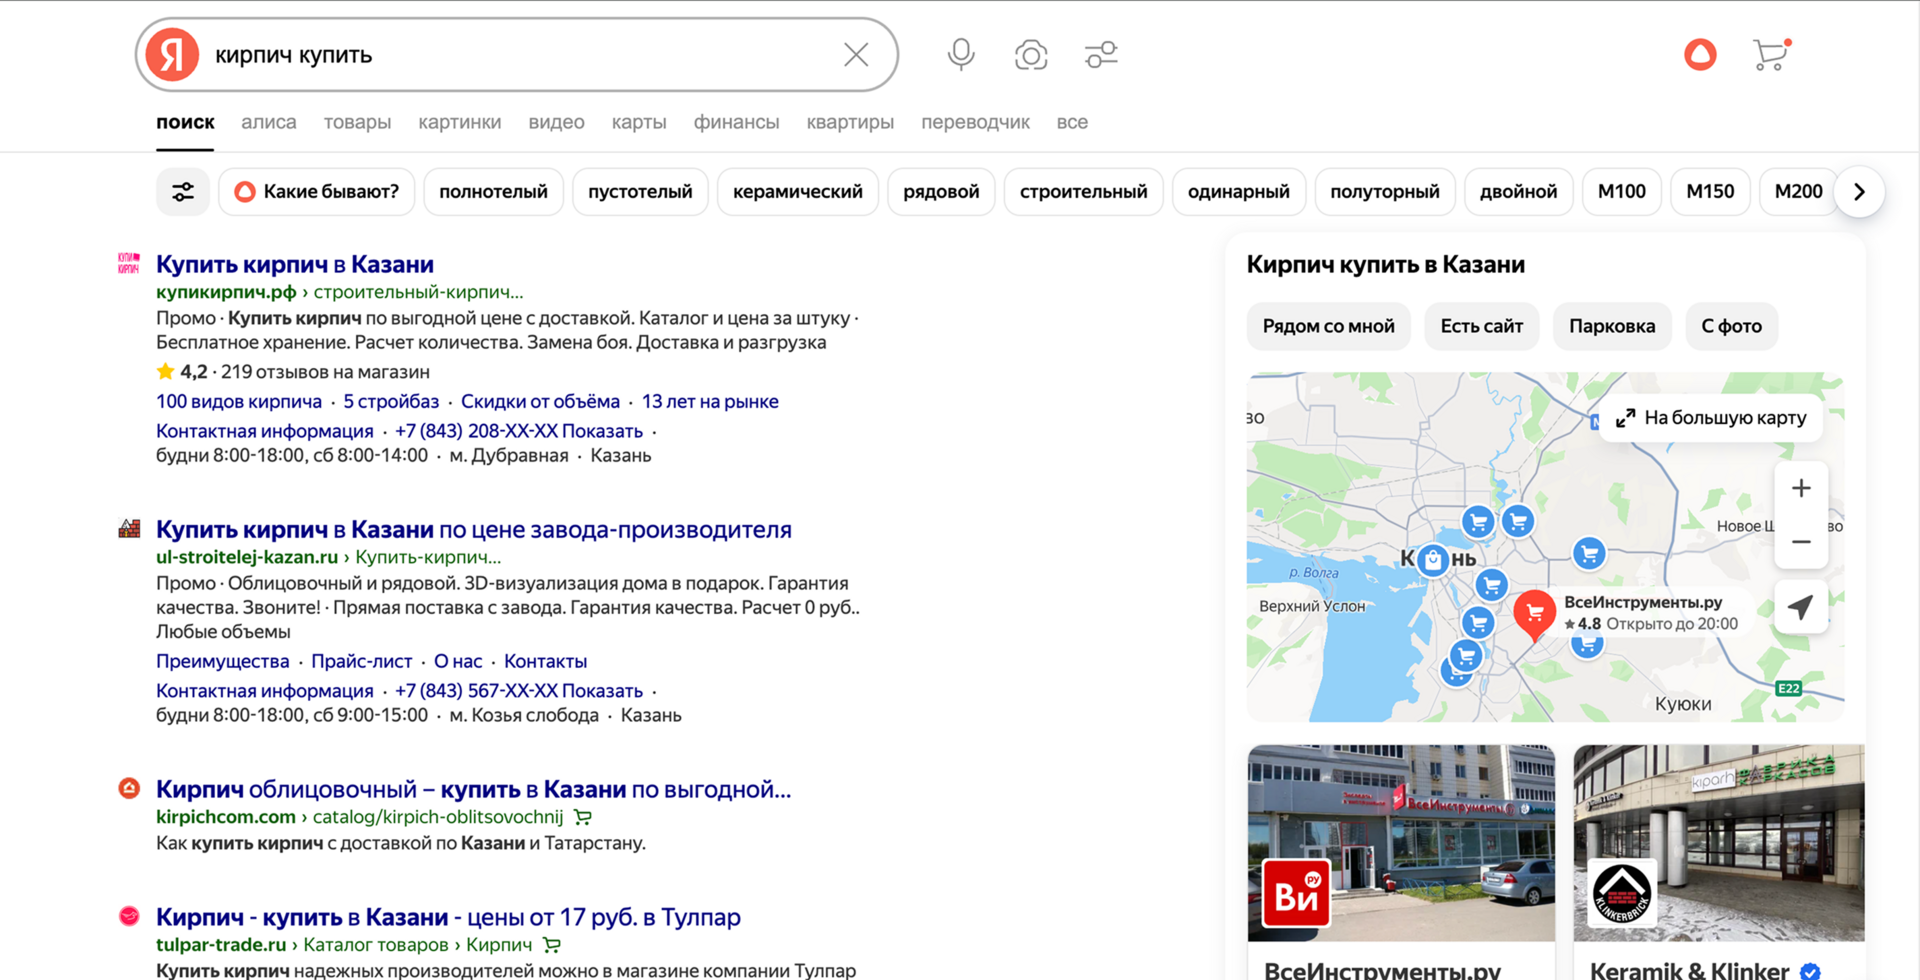This screenshot has height=980, width=1920.
Task: Open Alice assistant red circle icon
Action: (1700, 54)
